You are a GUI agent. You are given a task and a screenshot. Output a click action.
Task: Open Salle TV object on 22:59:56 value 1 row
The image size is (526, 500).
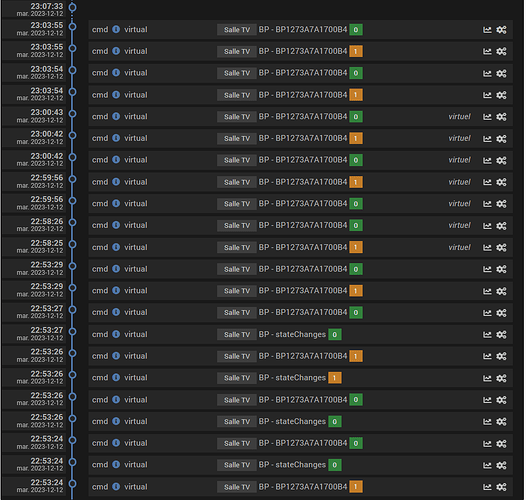pyautogui.click(x=237, y=182)
